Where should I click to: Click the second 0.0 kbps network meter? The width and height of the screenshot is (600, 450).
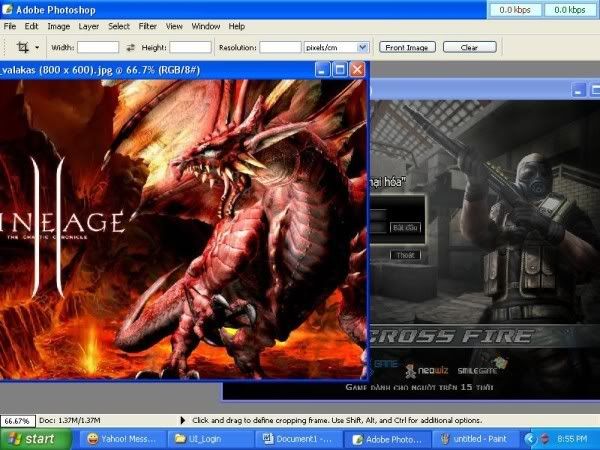tap(570, 10)
